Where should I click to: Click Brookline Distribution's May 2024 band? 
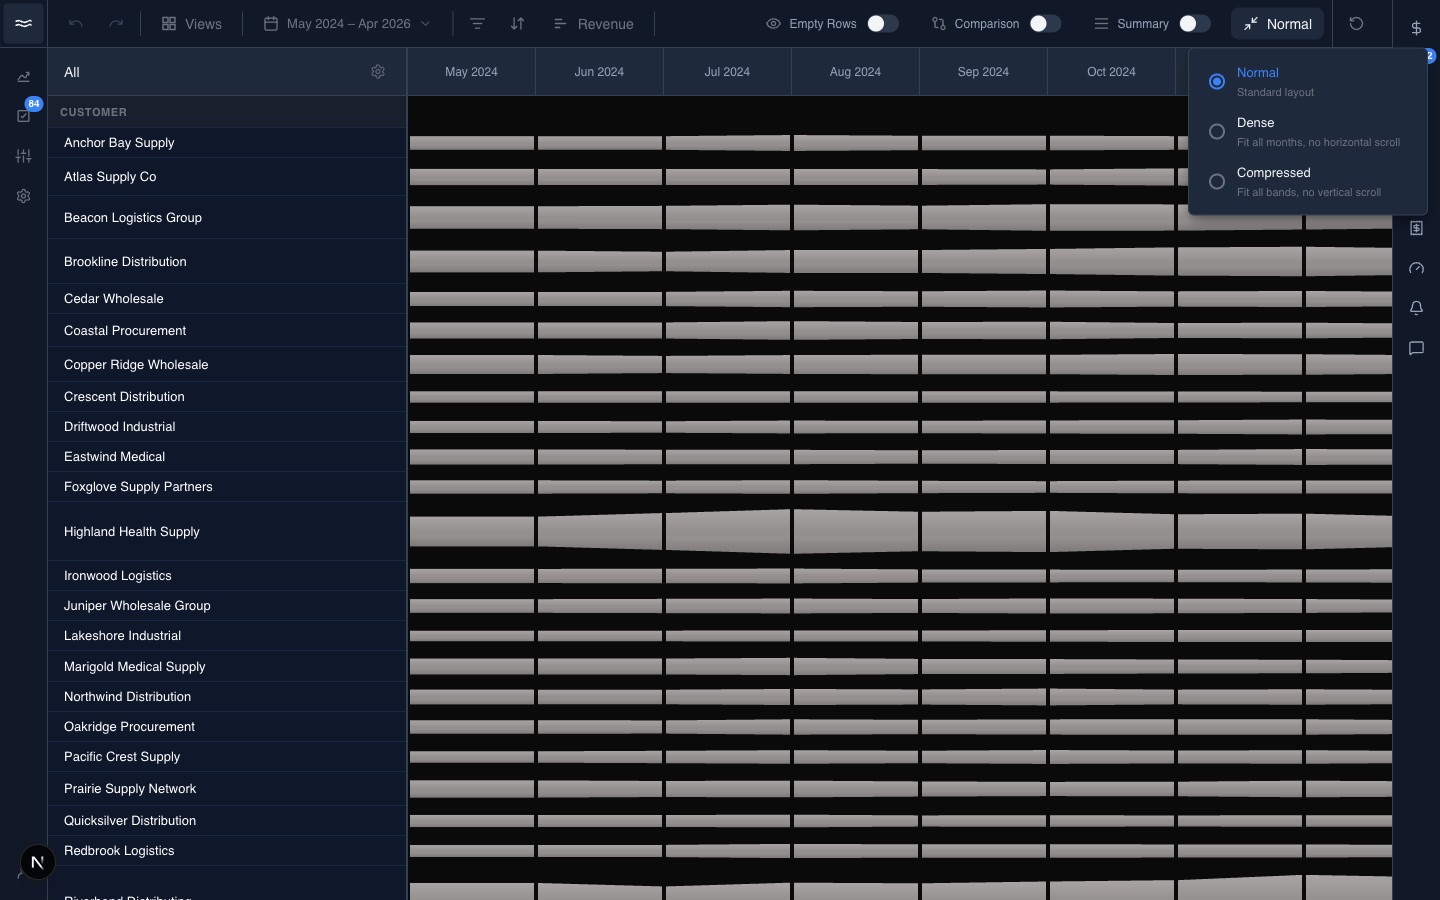click(472, 261)
